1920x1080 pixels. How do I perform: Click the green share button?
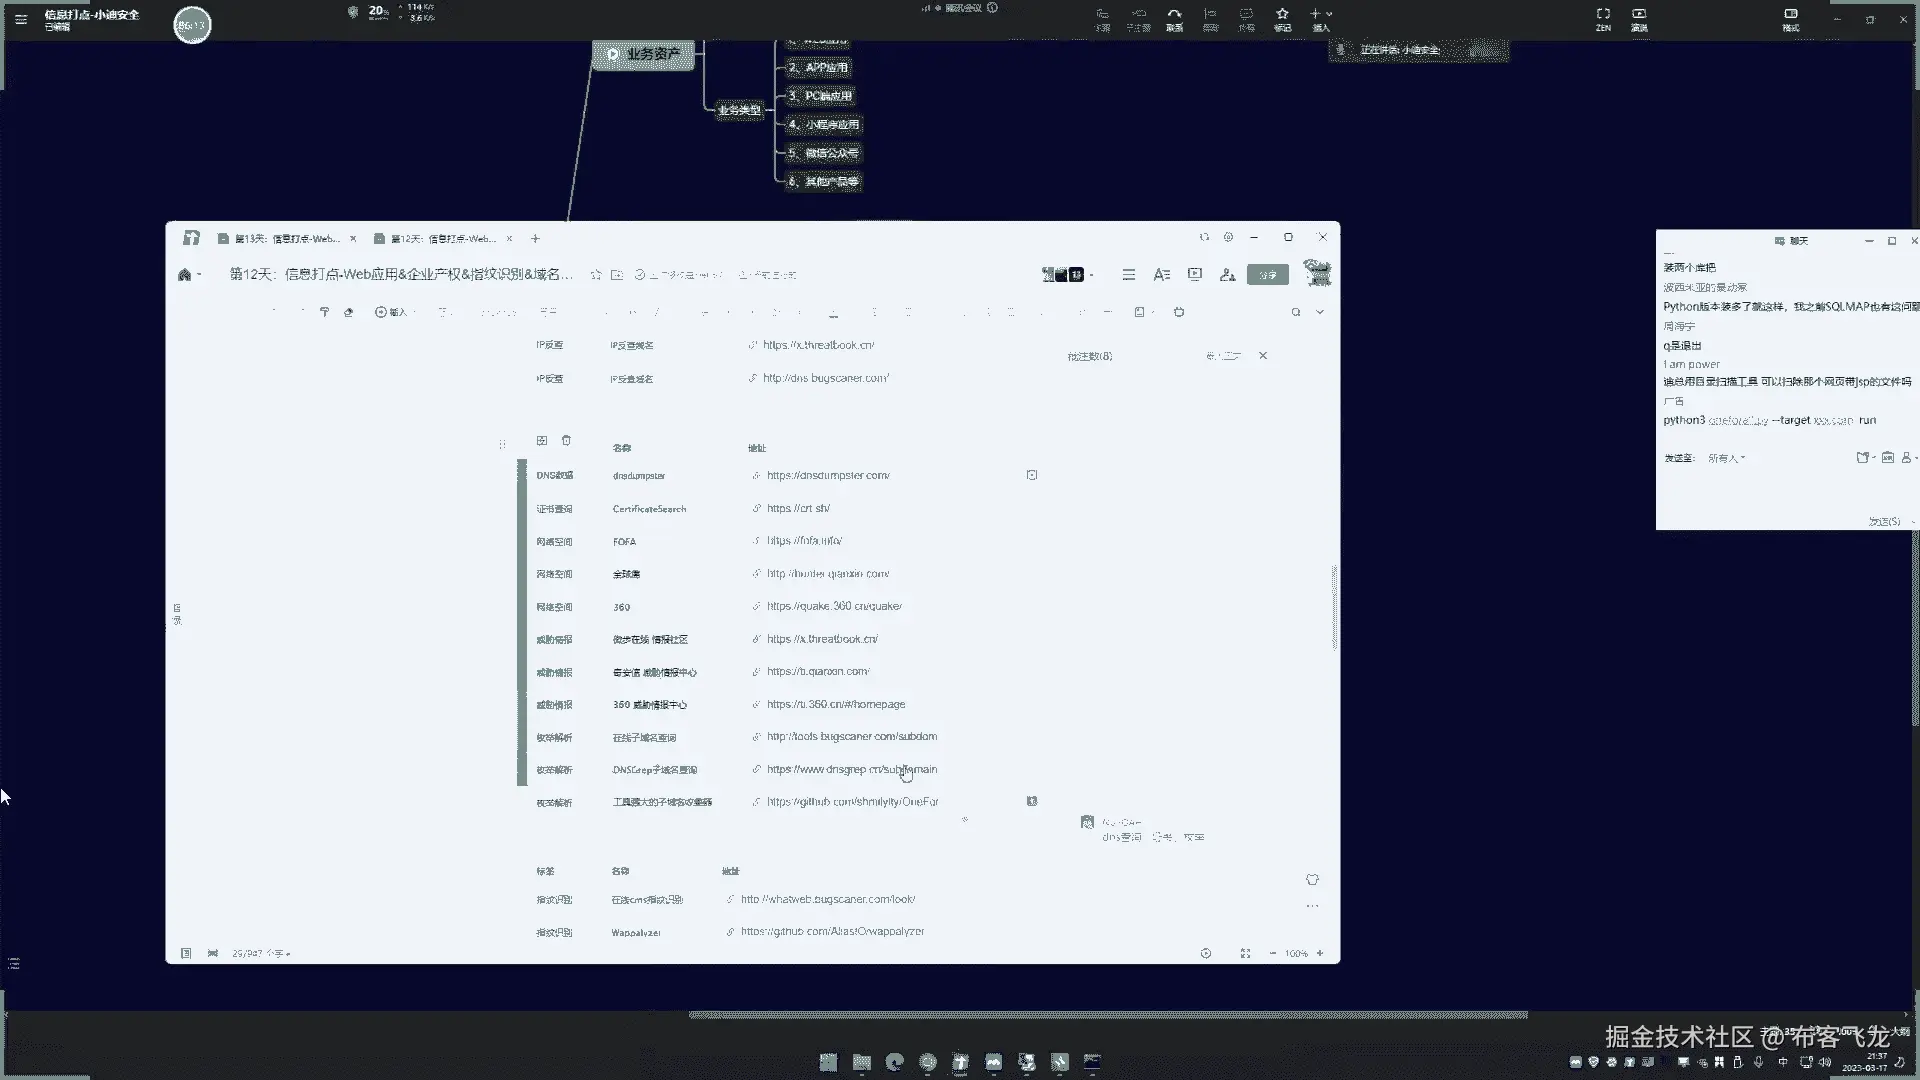[1267, 275]
